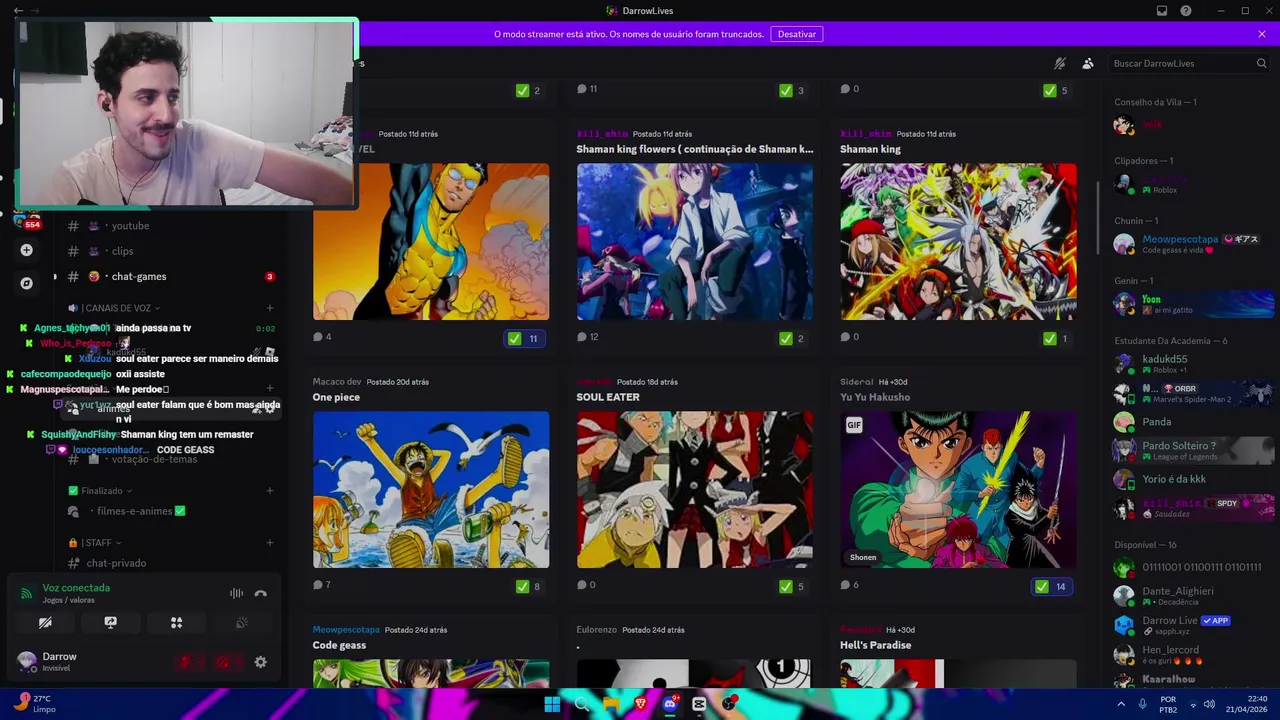This screenshot has height=720, width=1280.
Task: Open the Code geass post title
Action: (x=339, y=645)
